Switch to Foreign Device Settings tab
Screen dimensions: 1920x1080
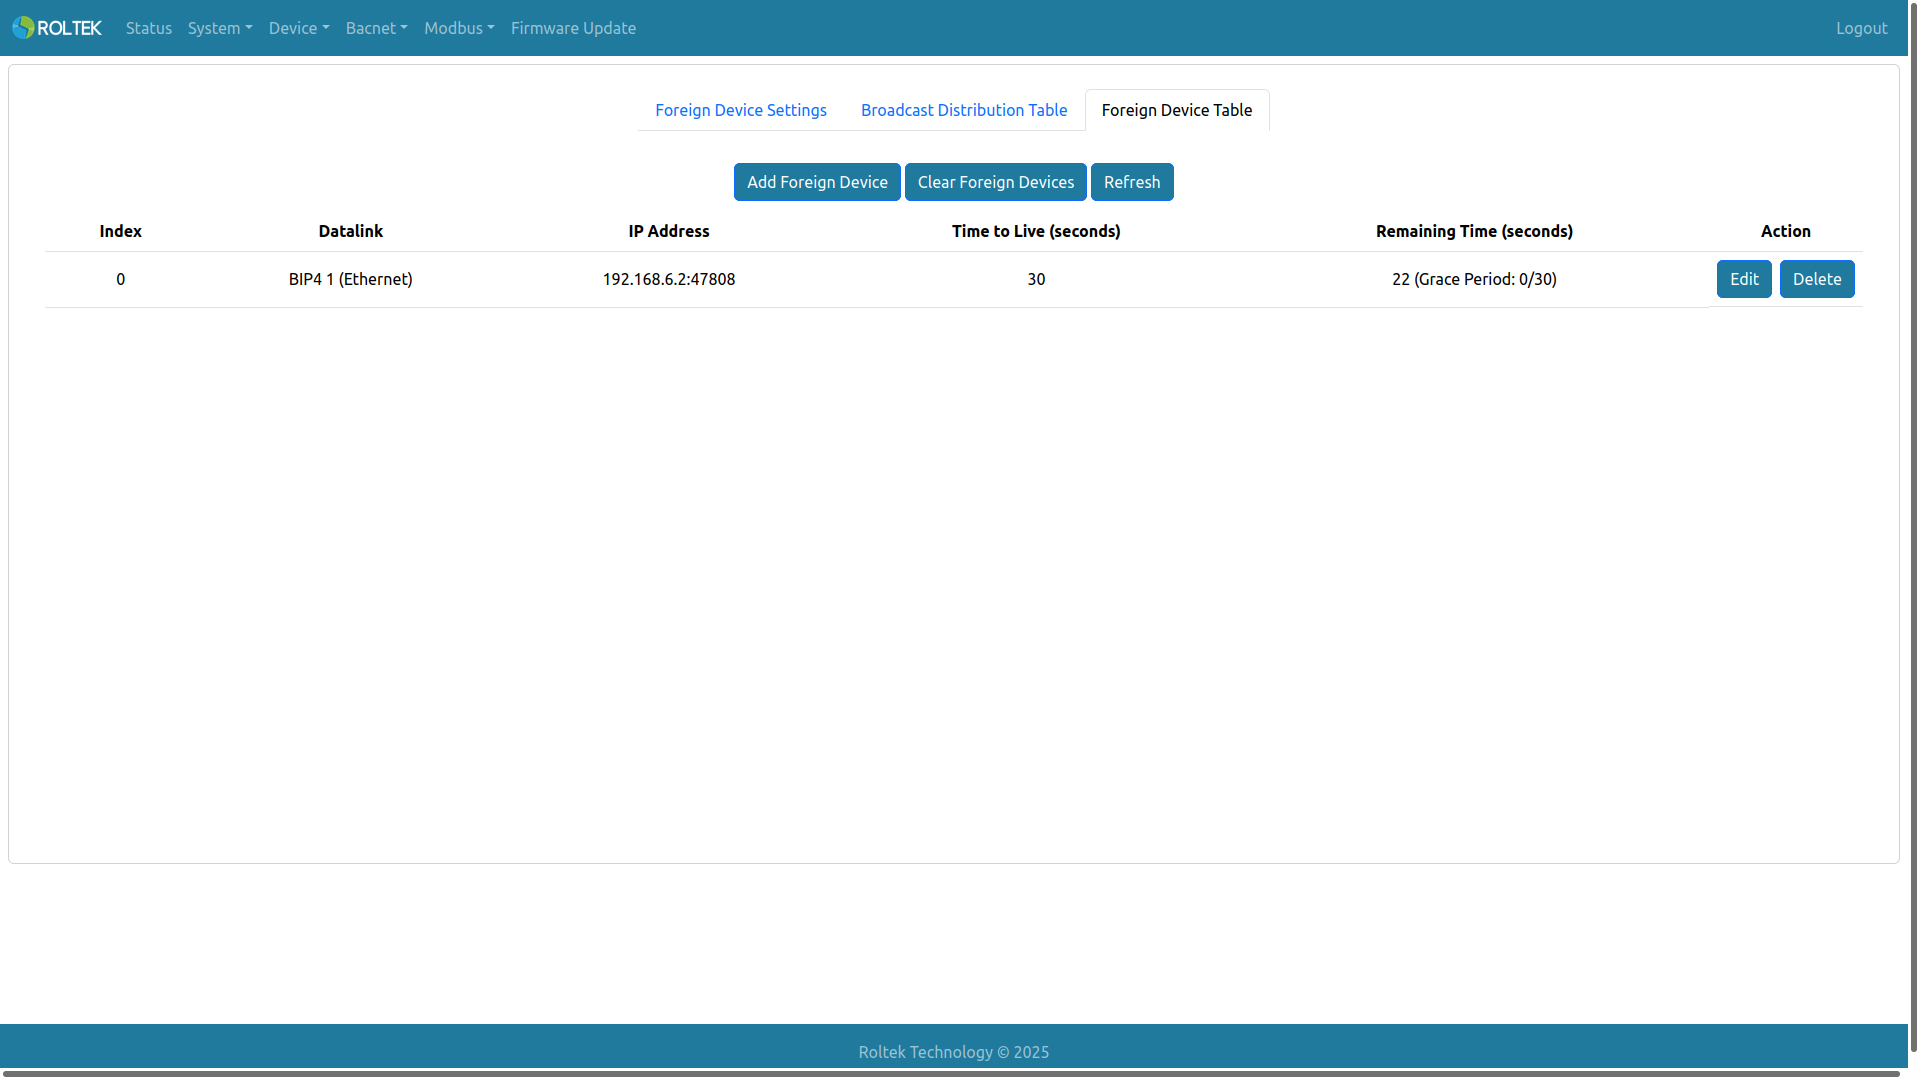pos(741,110)
